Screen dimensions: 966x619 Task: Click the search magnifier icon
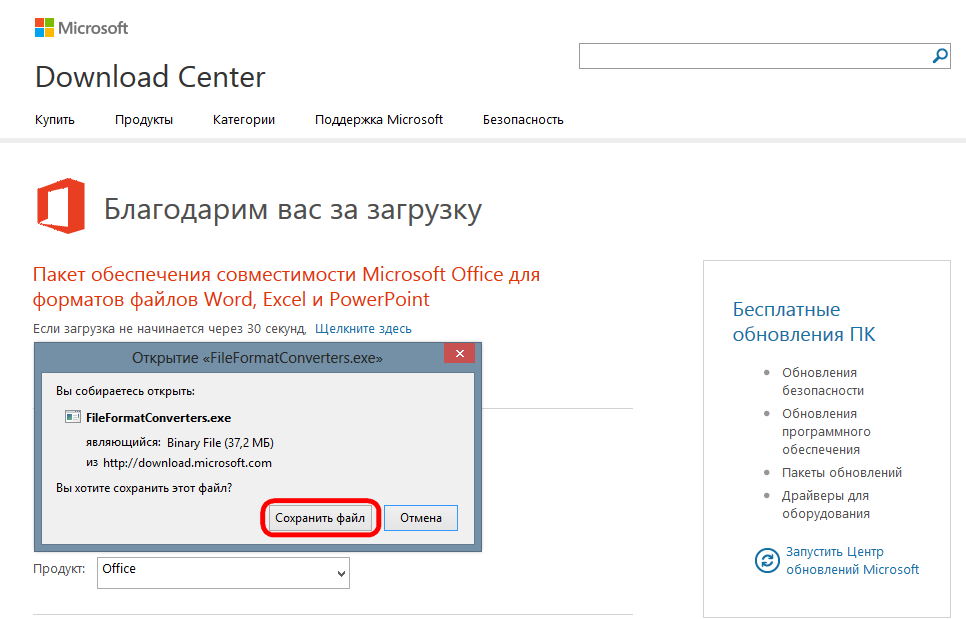[x=939, y=56]
